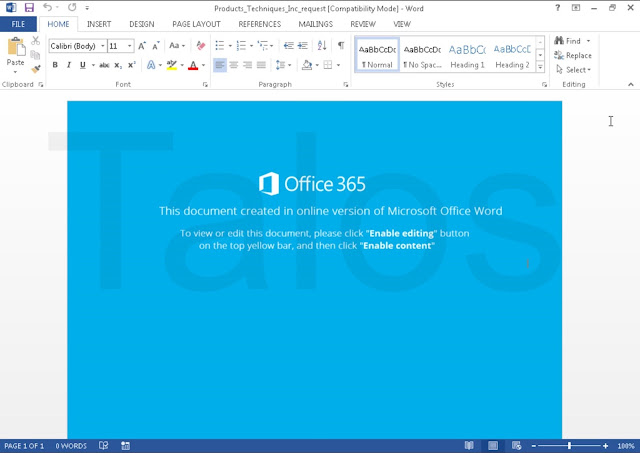Toggle Underline formatting

tap(83, 65)
